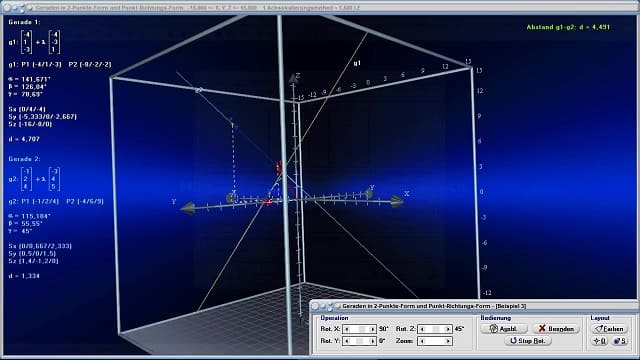This screenshot has height=360, width=640.
Task: Click left arrow of Rot. Z scrollbar
Action: click(x=422, y=329)
